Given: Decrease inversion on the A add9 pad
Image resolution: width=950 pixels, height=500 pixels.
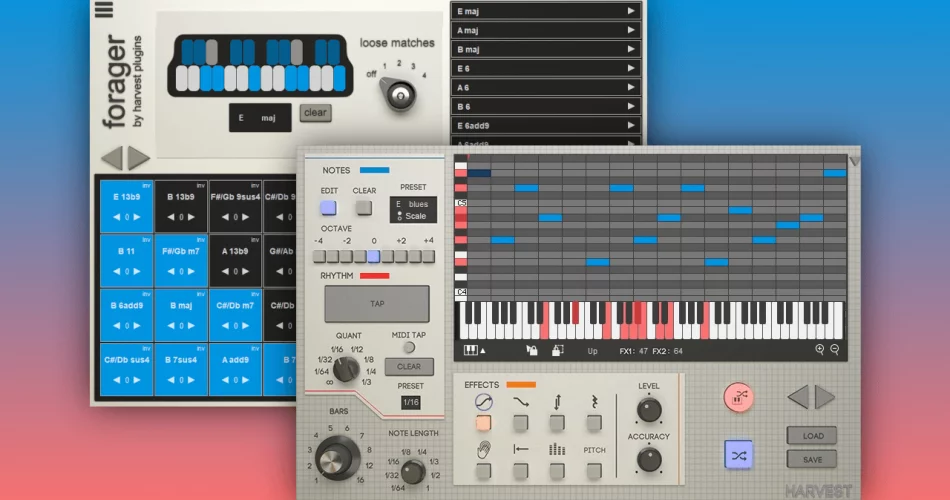Looking at the screenshot, I should (225, 380).
